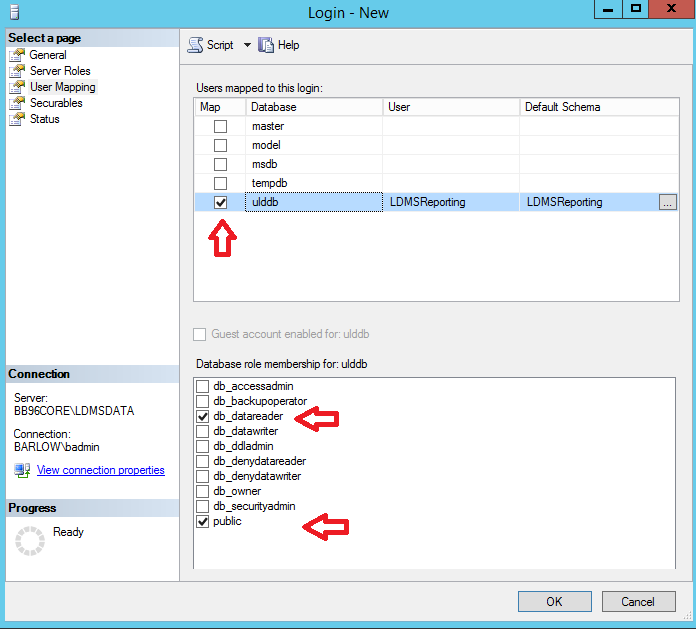Screen dimensions: 696x629
Task: Select the User Mapping page icon
Action: [16, 87]
